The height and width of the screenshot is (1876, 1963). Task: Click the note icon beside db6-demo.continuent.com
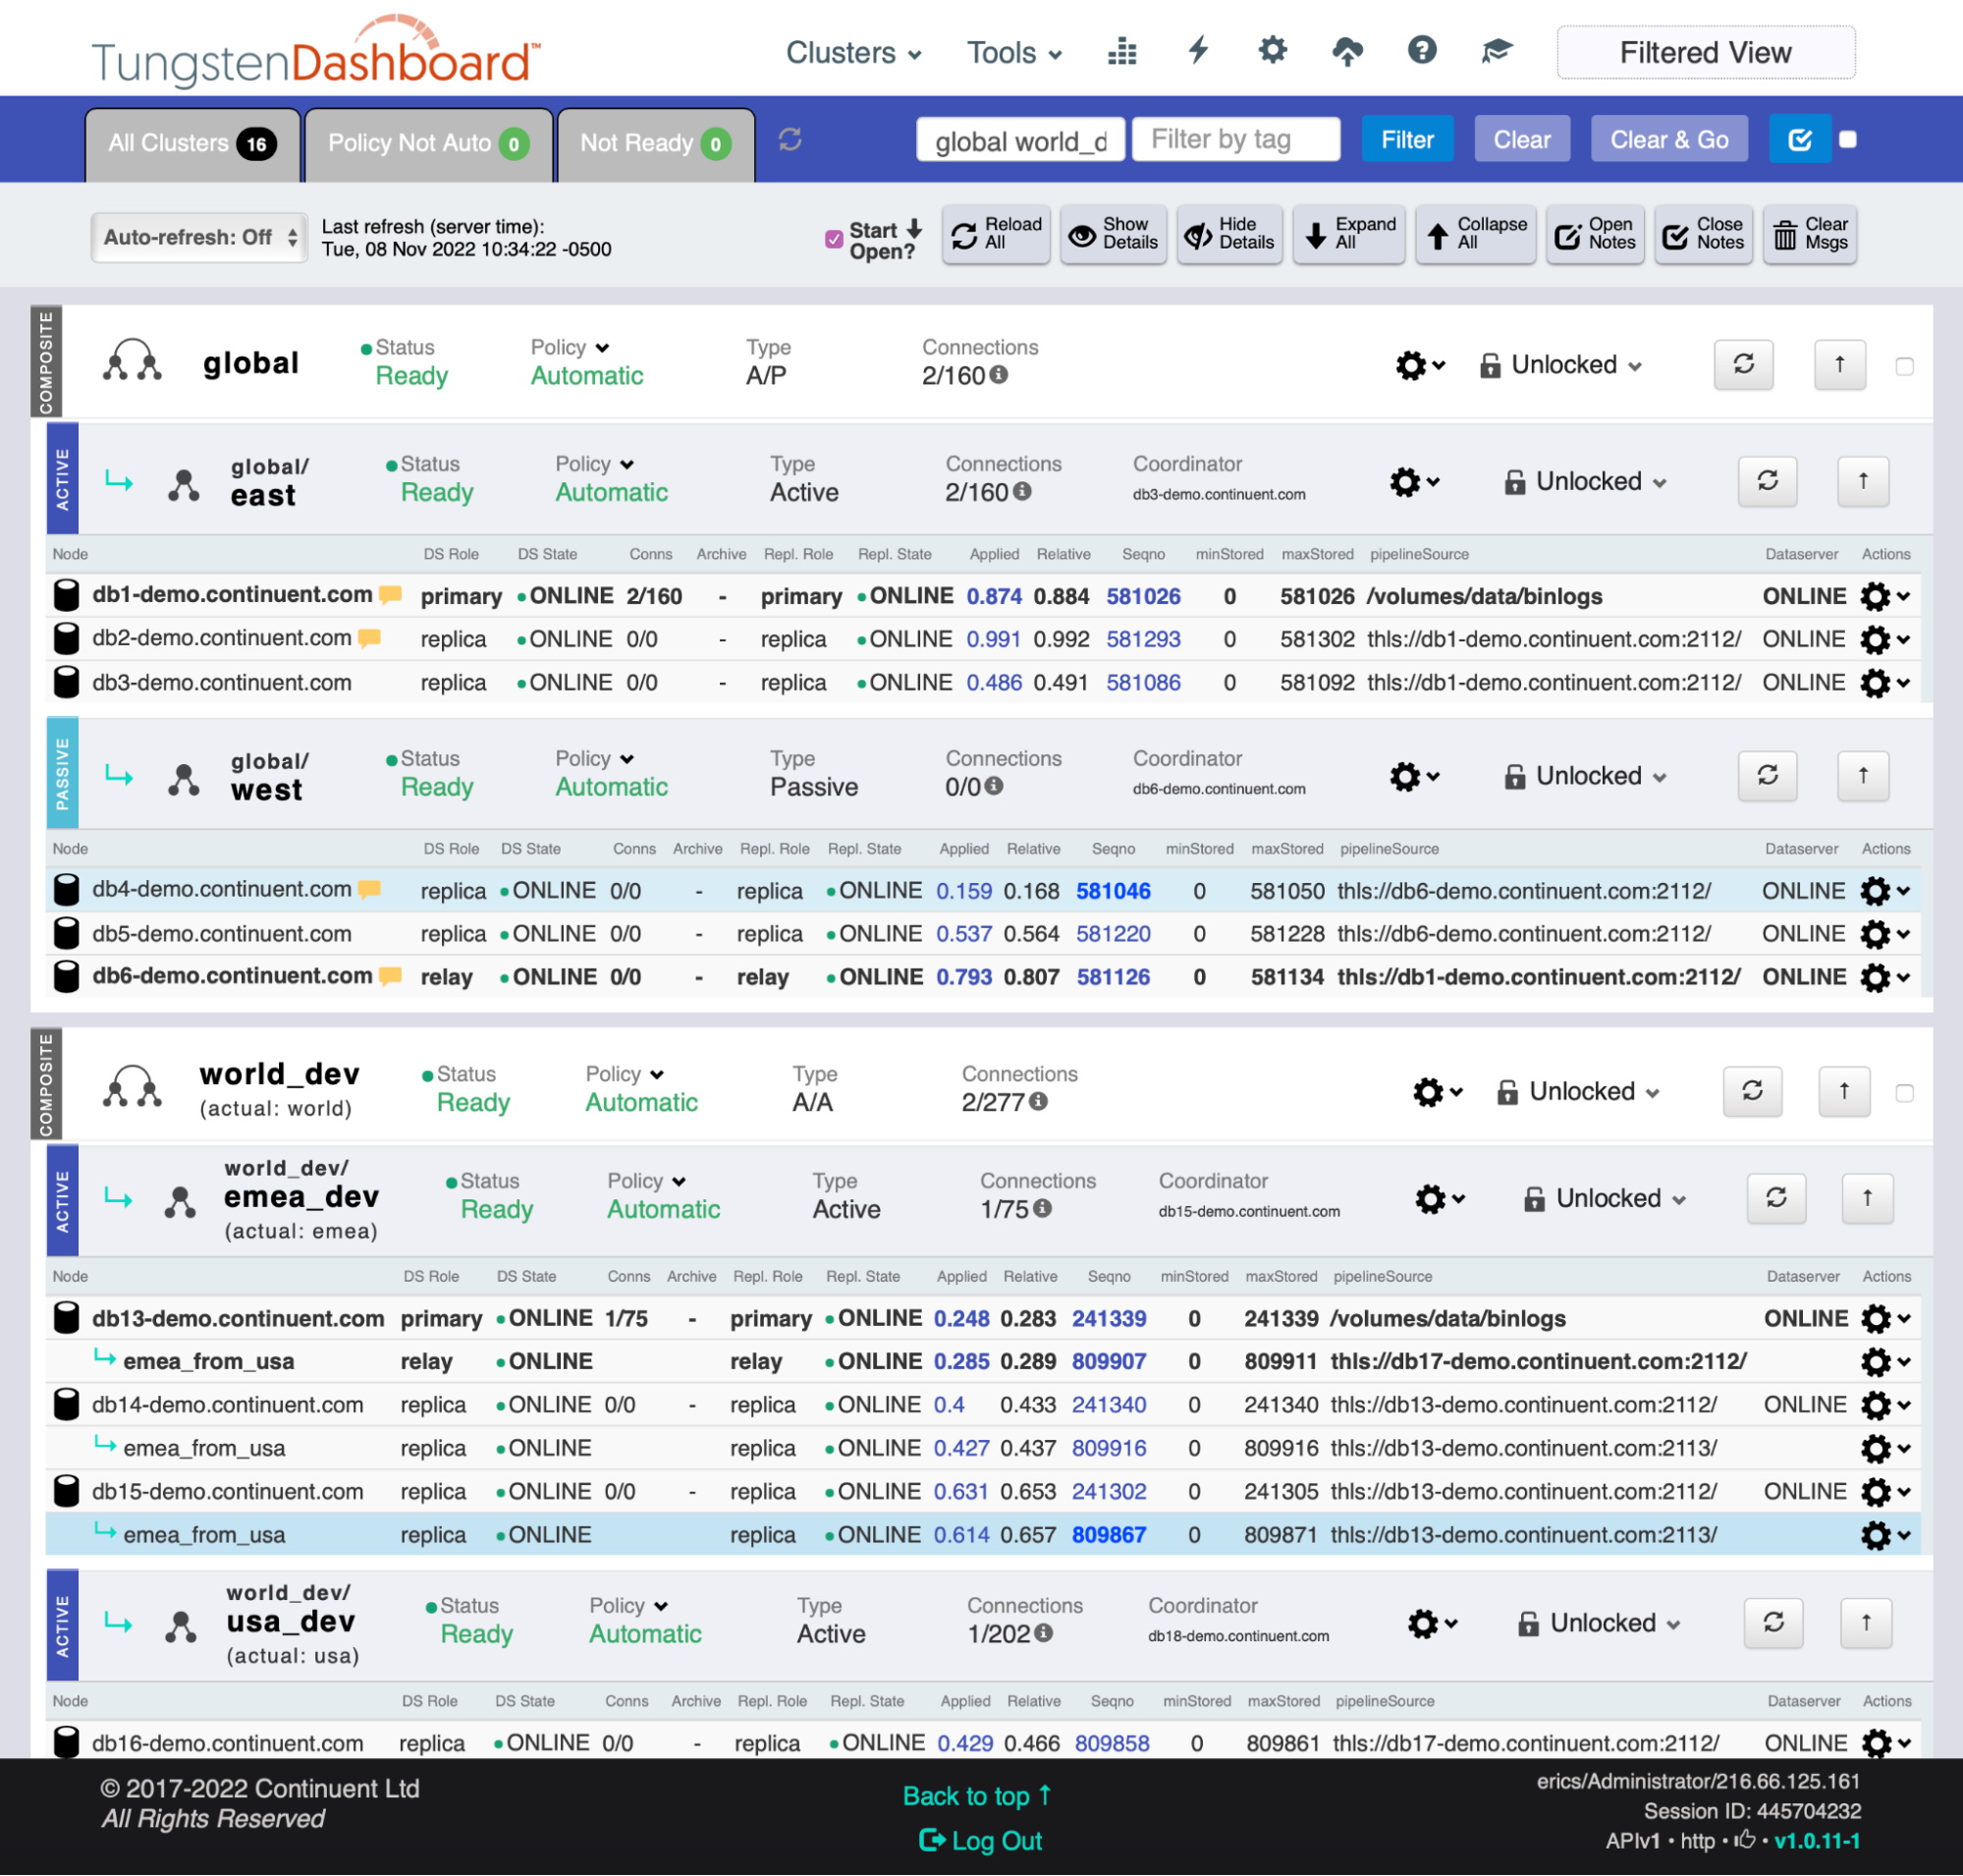click(390, 977)
